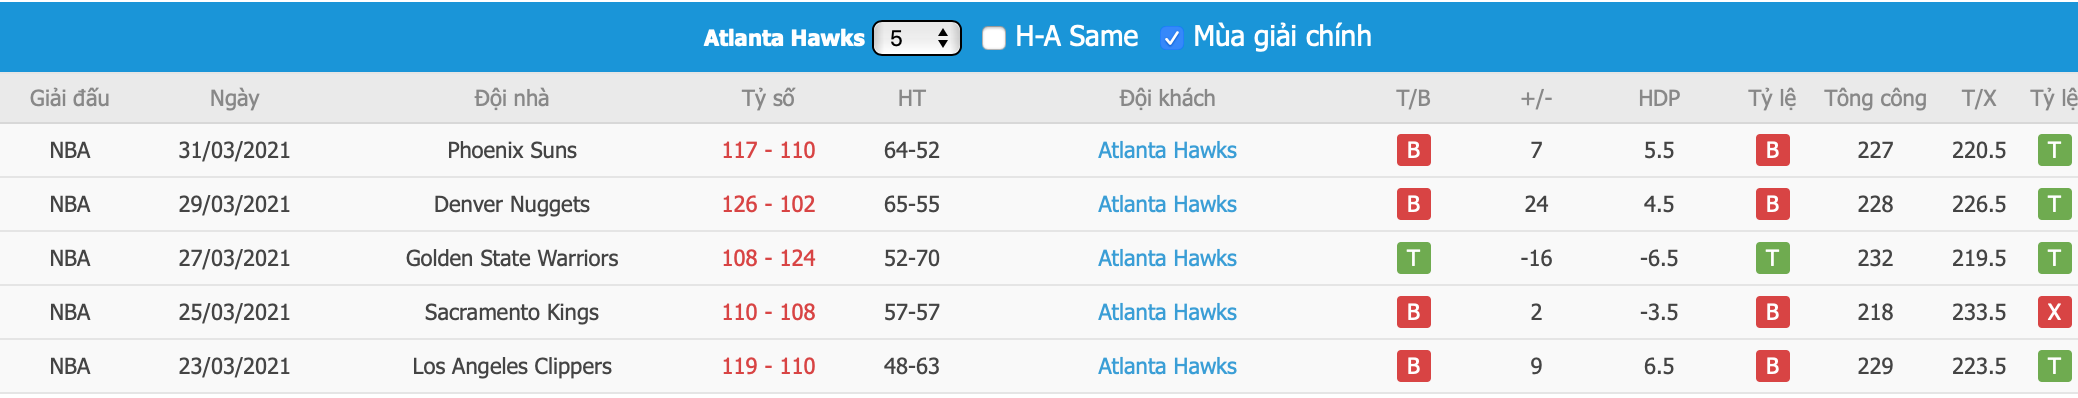The image size is (2078, 398).
Task: Click the HDP column header
Action: coord(1659,98)
